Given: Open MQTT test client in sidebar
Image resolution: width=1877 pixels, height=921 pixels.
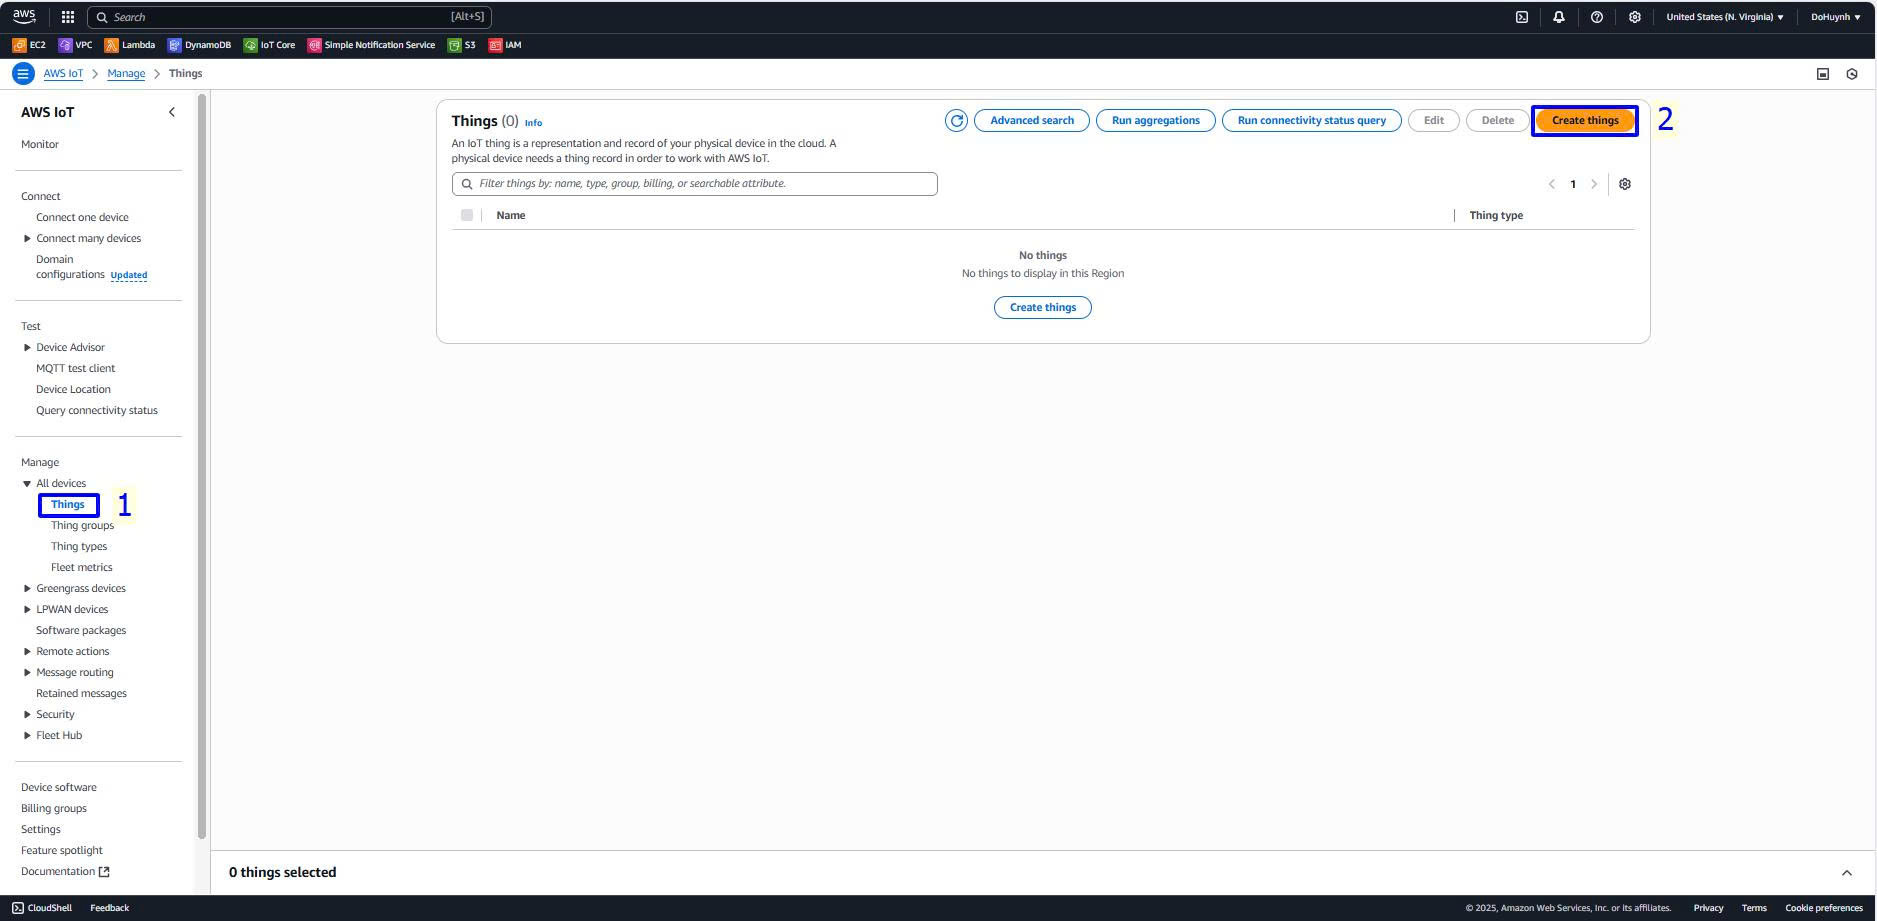Looking at the screenshot, I should (75, 368).
